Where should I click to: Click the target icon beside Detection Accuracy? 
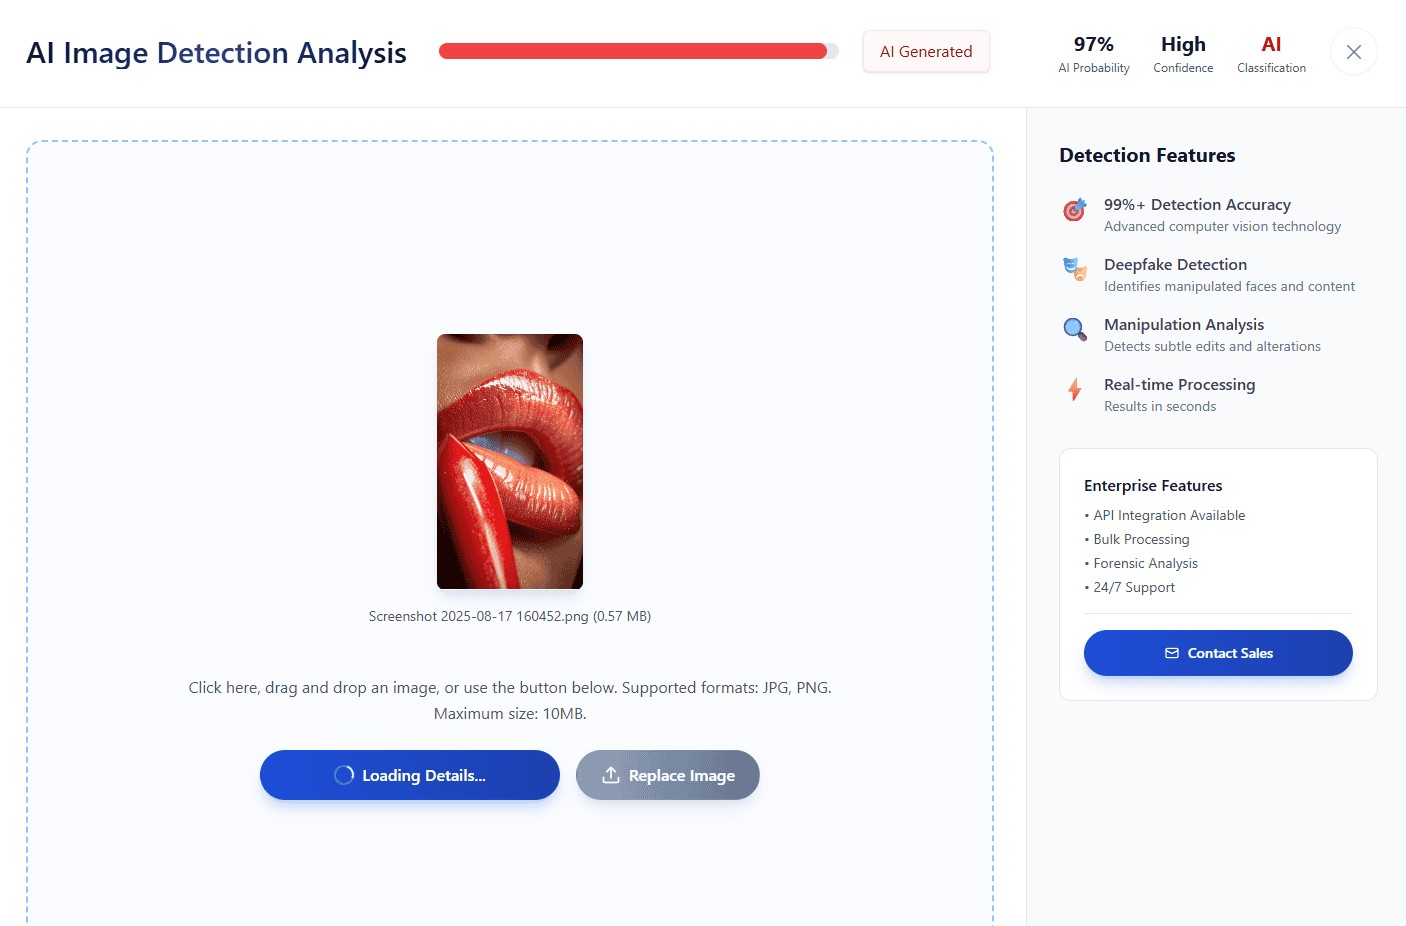click(1075, 210)
